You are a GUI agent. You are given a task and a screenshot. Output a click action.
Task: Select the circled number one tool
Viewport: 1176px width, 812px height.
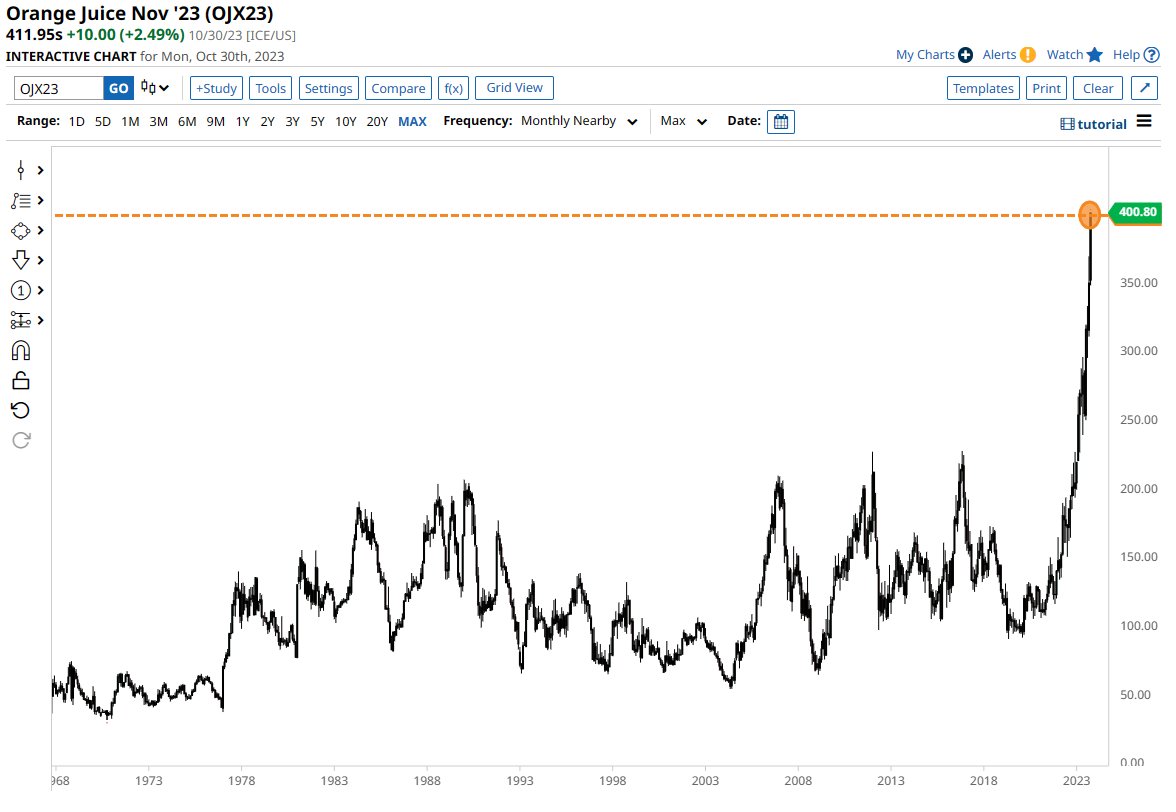(21, 290)
